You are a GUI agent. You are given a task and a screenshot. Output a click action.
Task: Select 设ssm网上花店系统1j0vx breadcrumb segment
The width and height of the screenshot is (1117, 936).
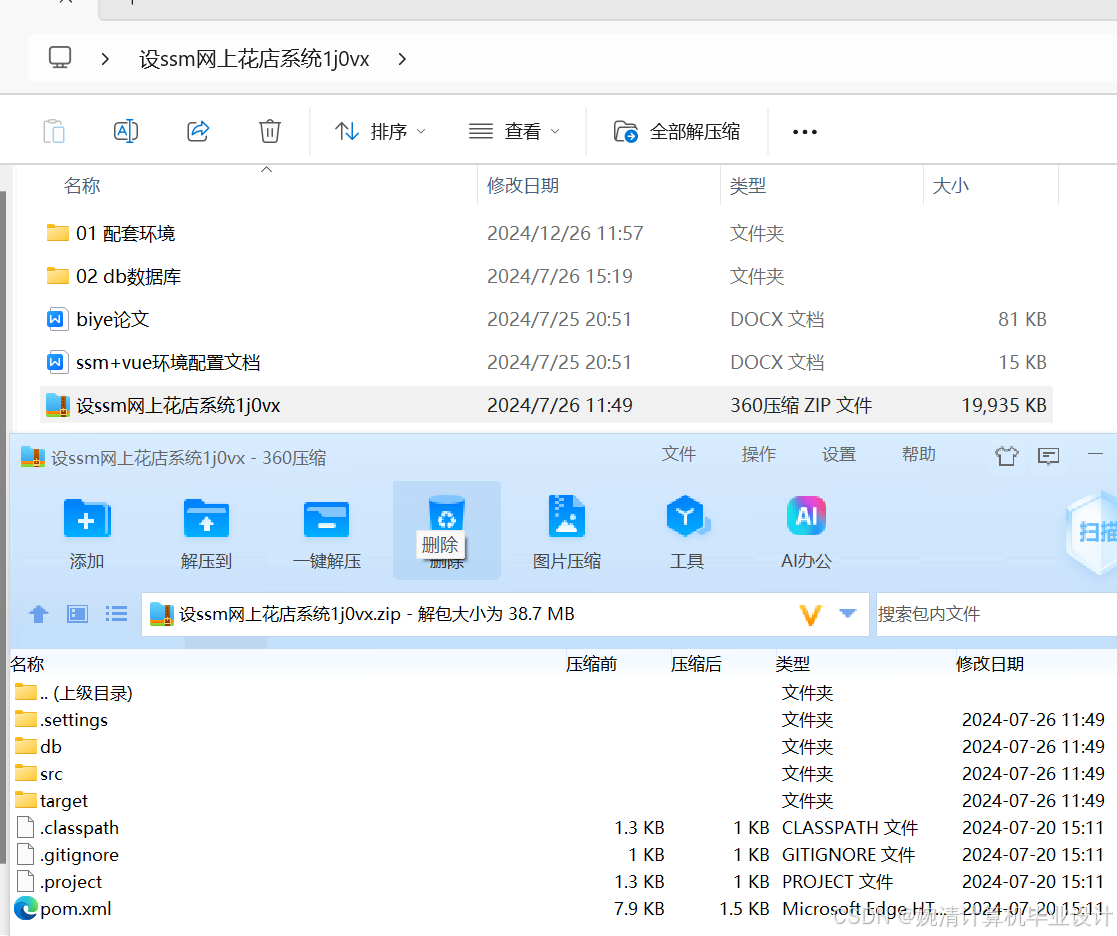pos(254,59)
